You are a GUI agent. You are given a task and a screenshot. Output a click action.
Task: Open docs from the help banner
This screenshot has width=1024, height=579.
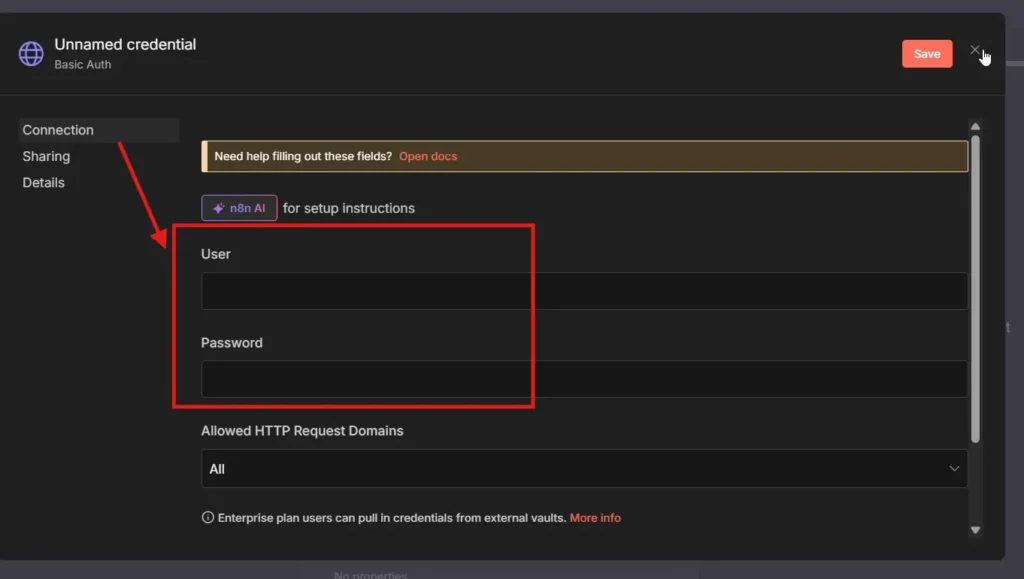click(428, 156)
